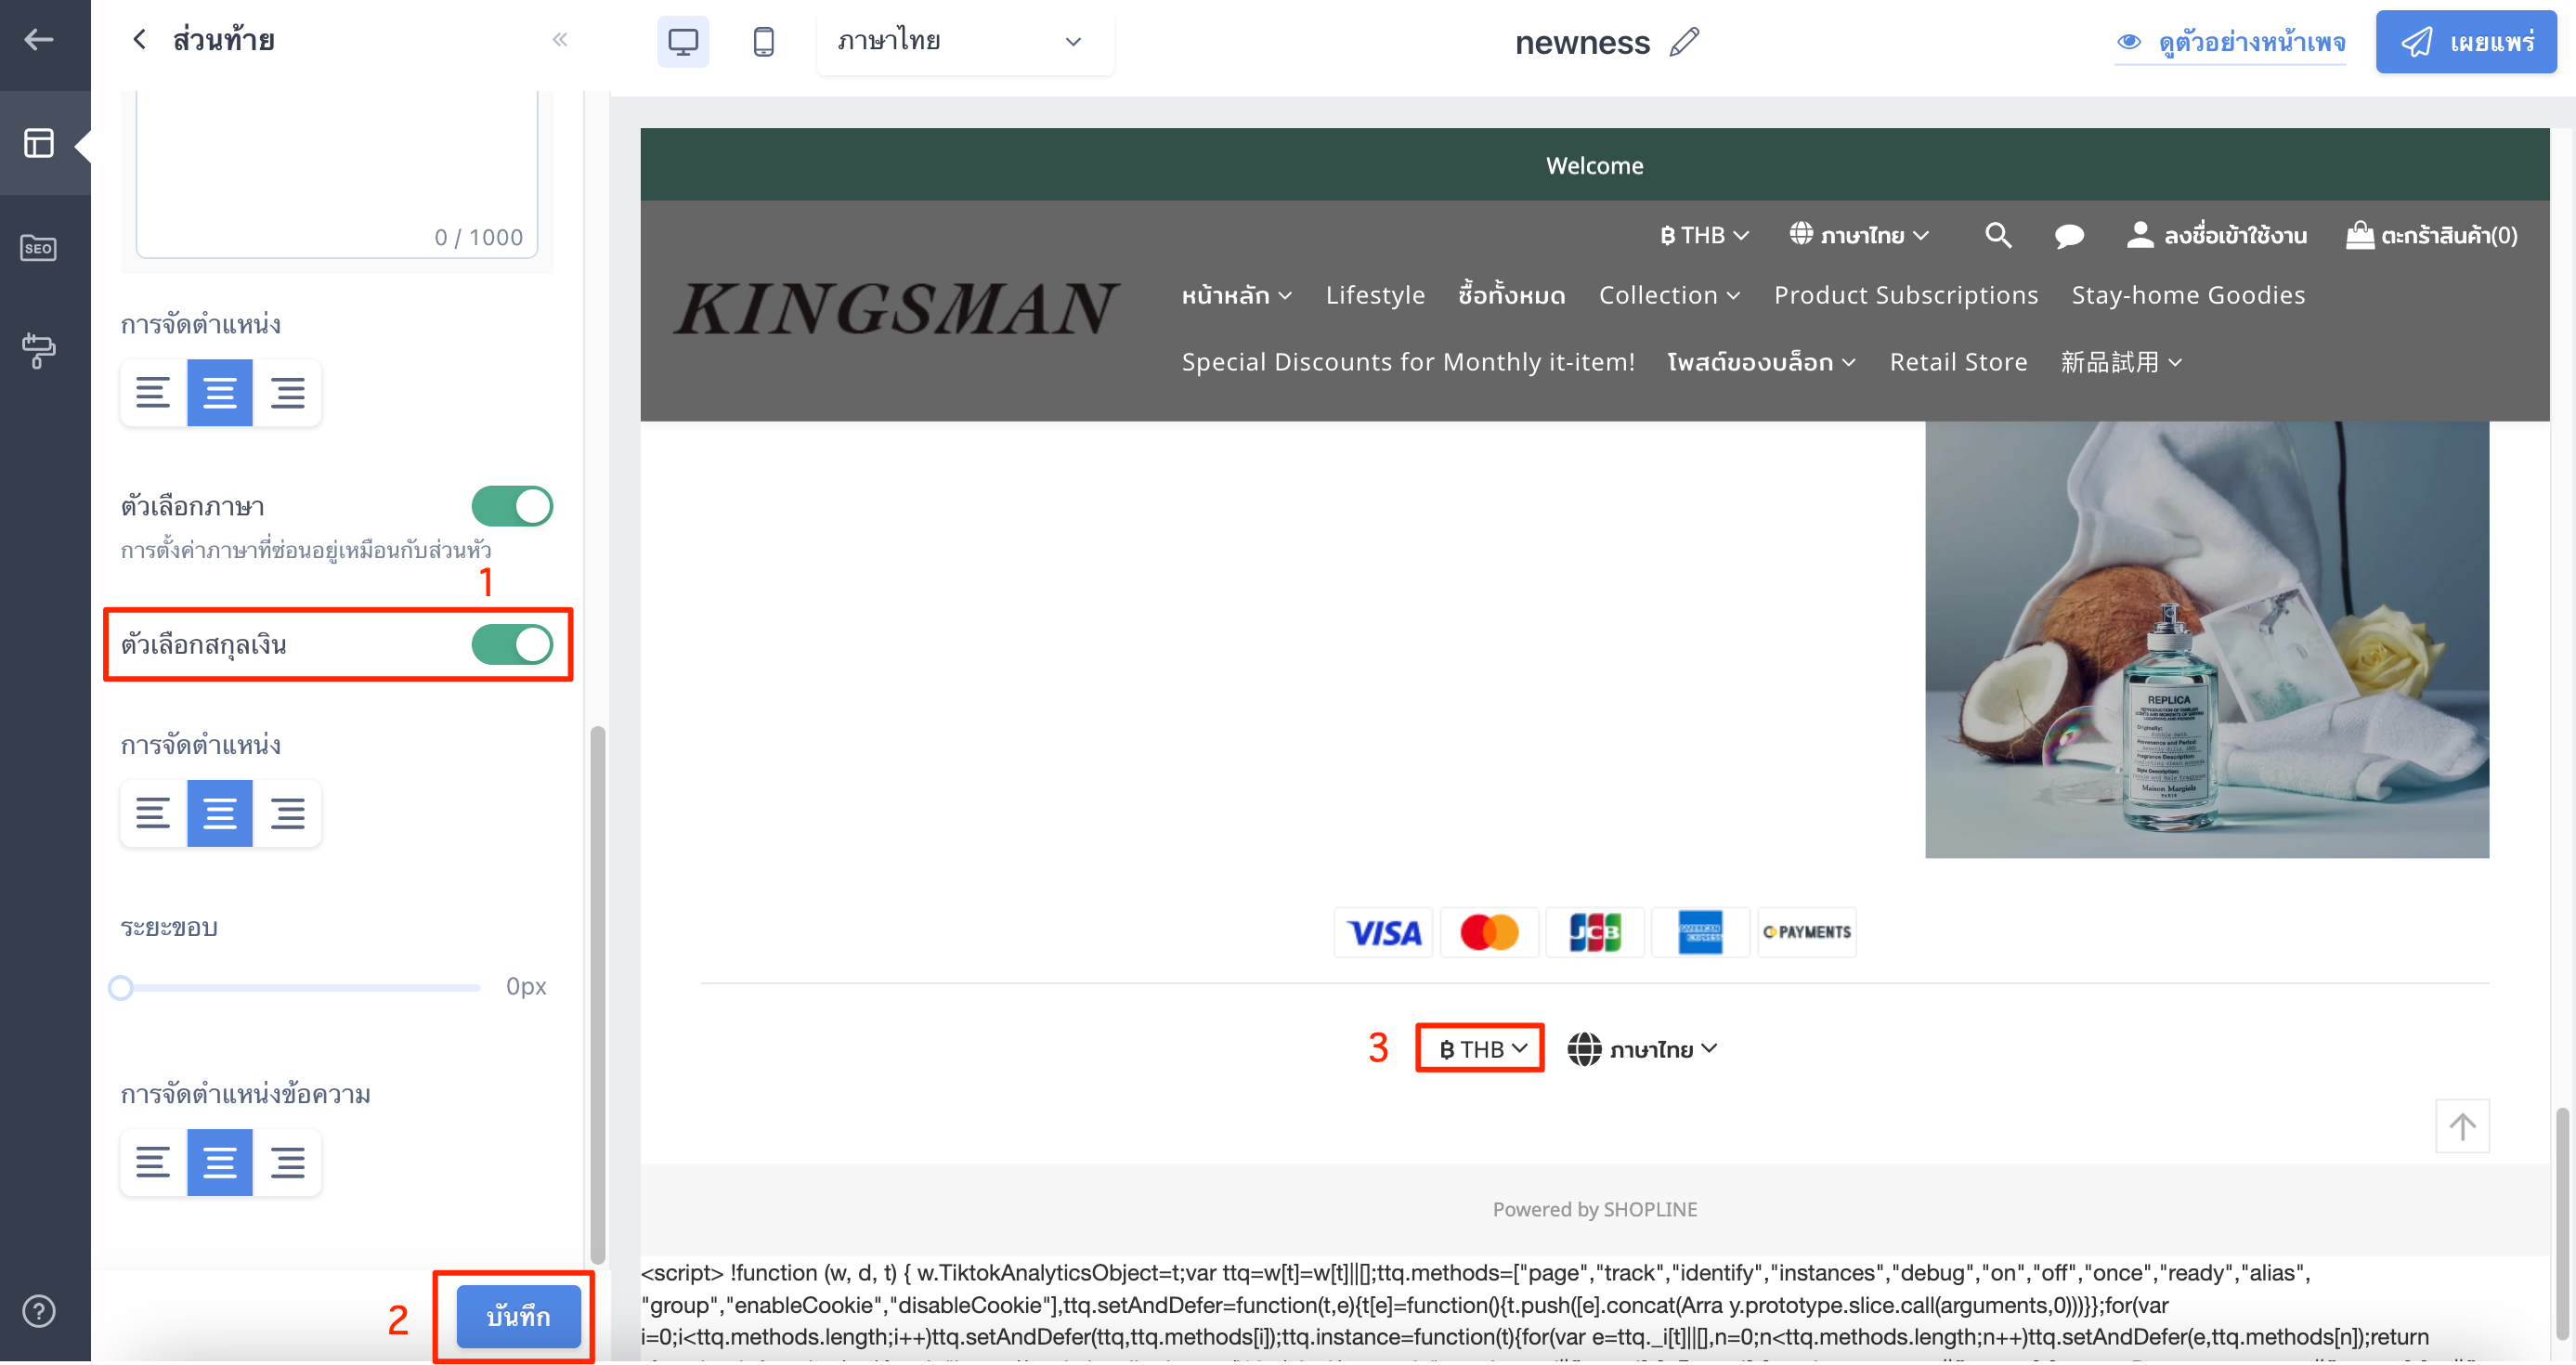Viewport: 2576px width, 1365px height.
Task: Click the REPLICA perfume product image
Action: [2207, 640]
